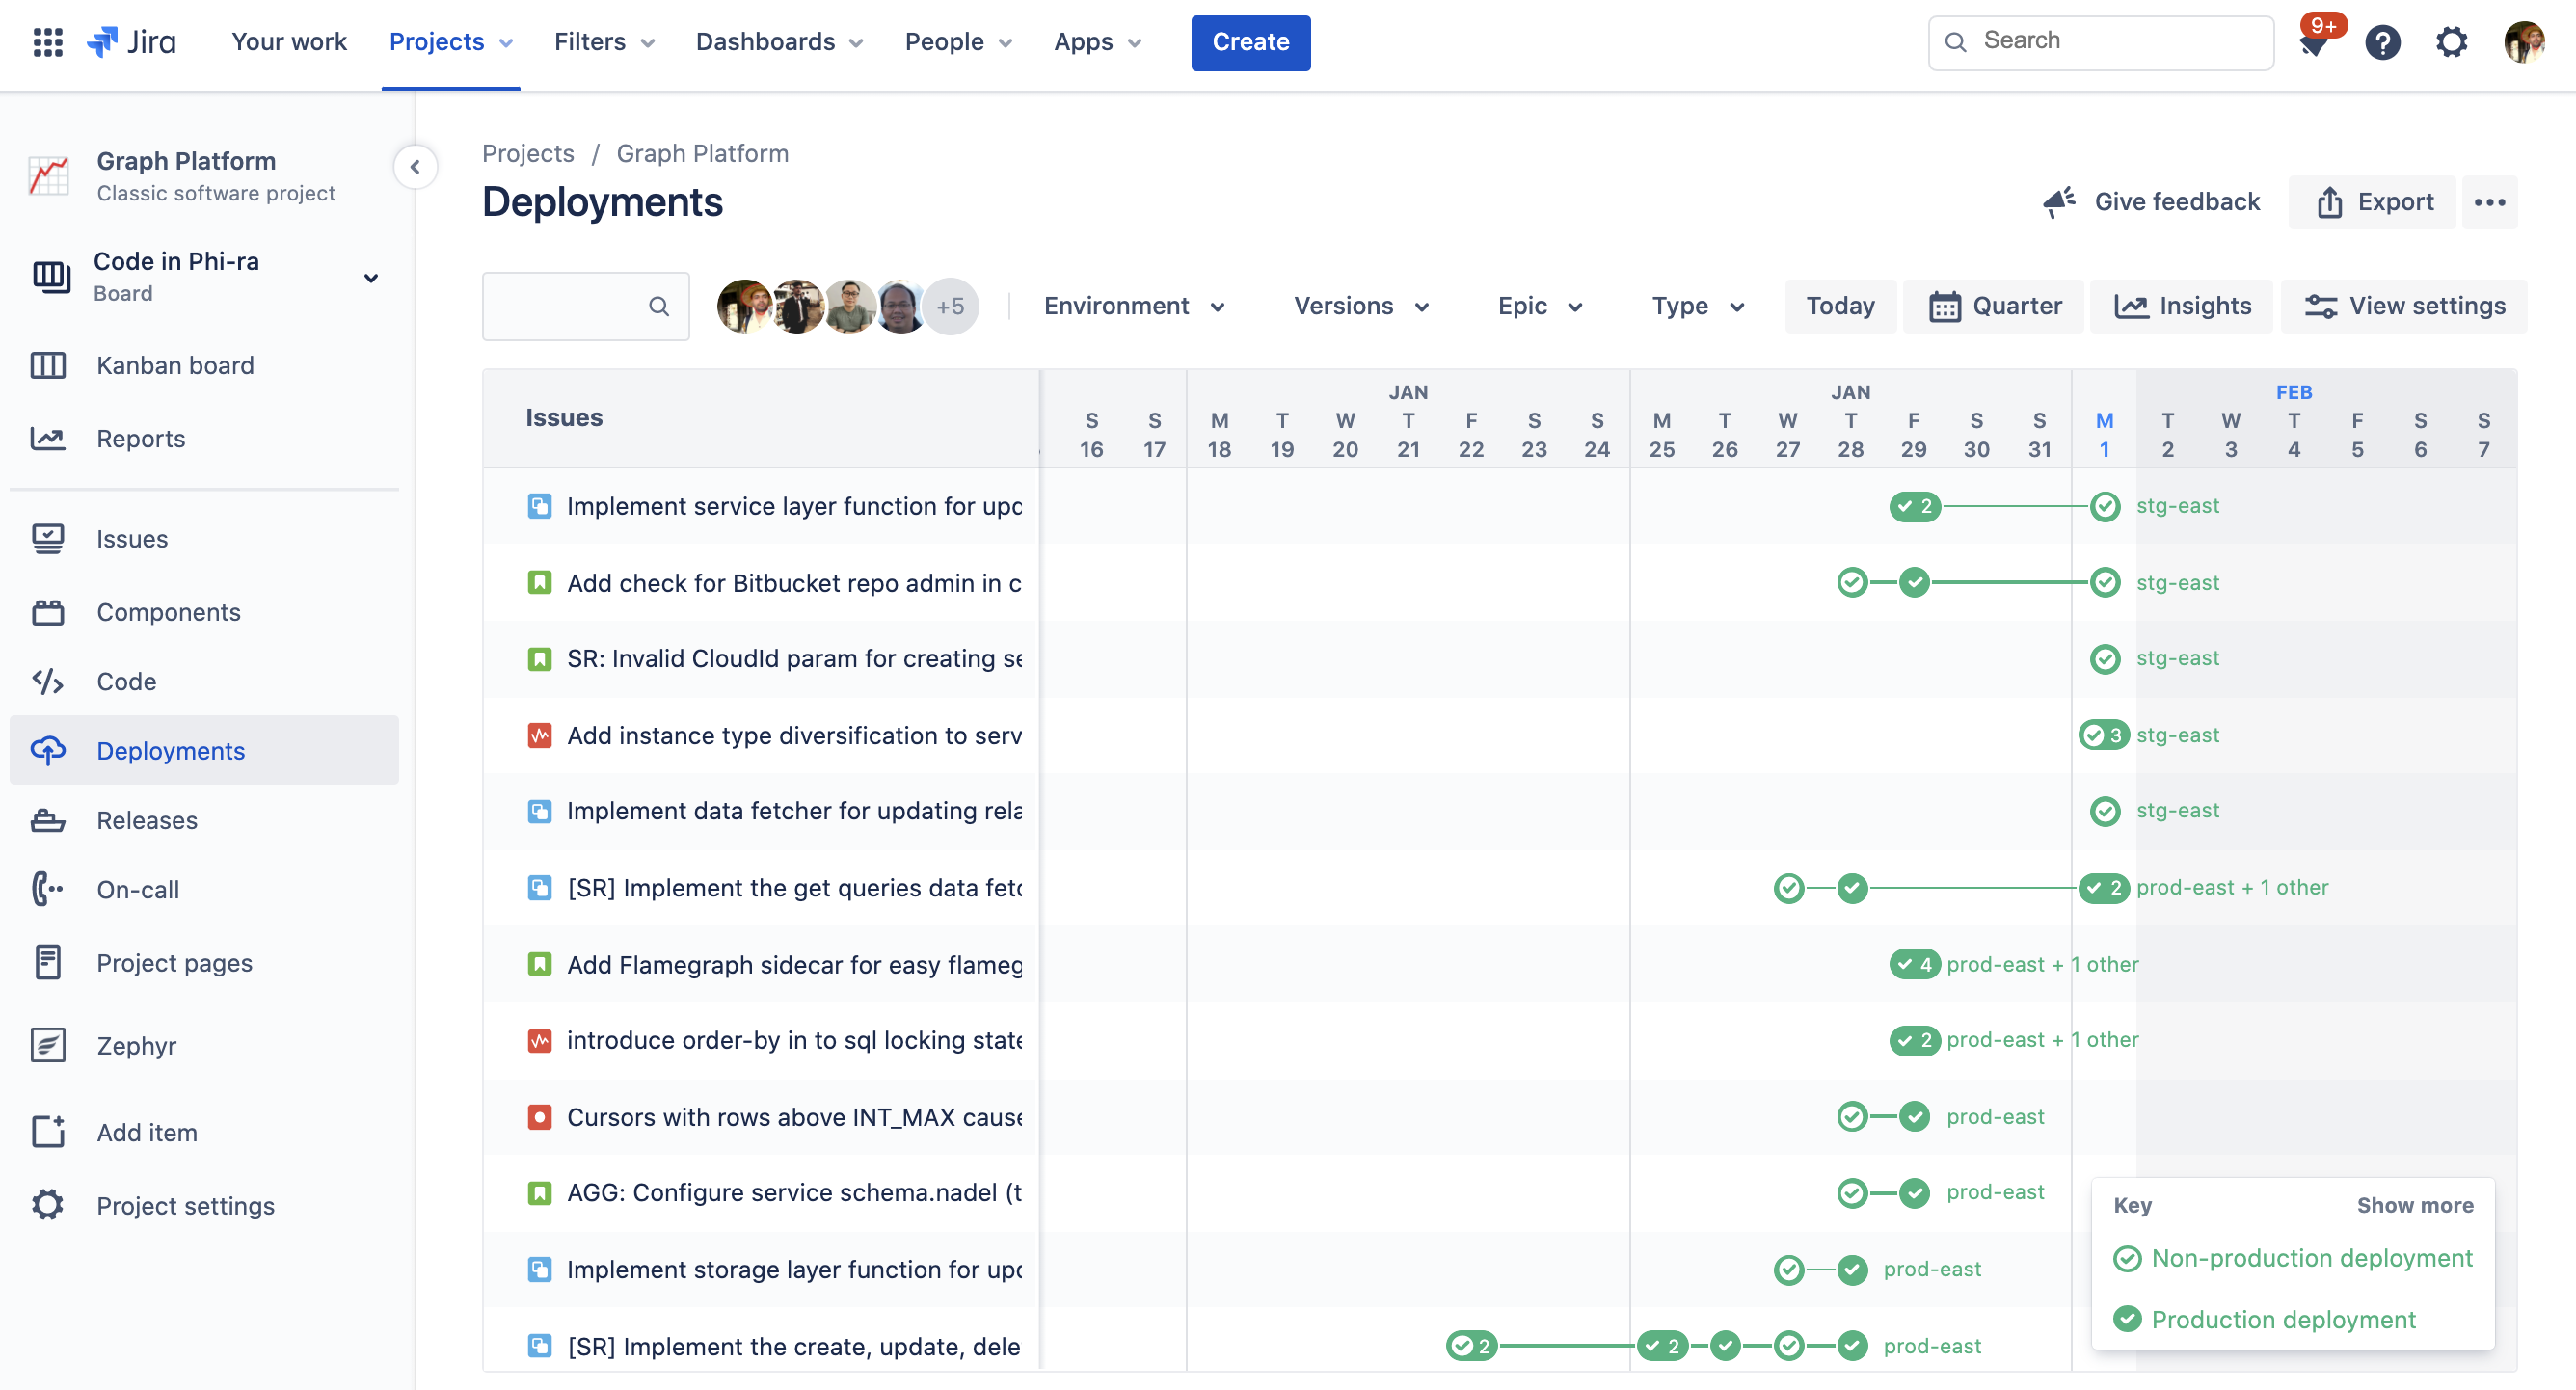This screenshot has width=2576, height=1390.
Task: Select the Zephyr icon in sidebar
Action: click(48, 1044)
